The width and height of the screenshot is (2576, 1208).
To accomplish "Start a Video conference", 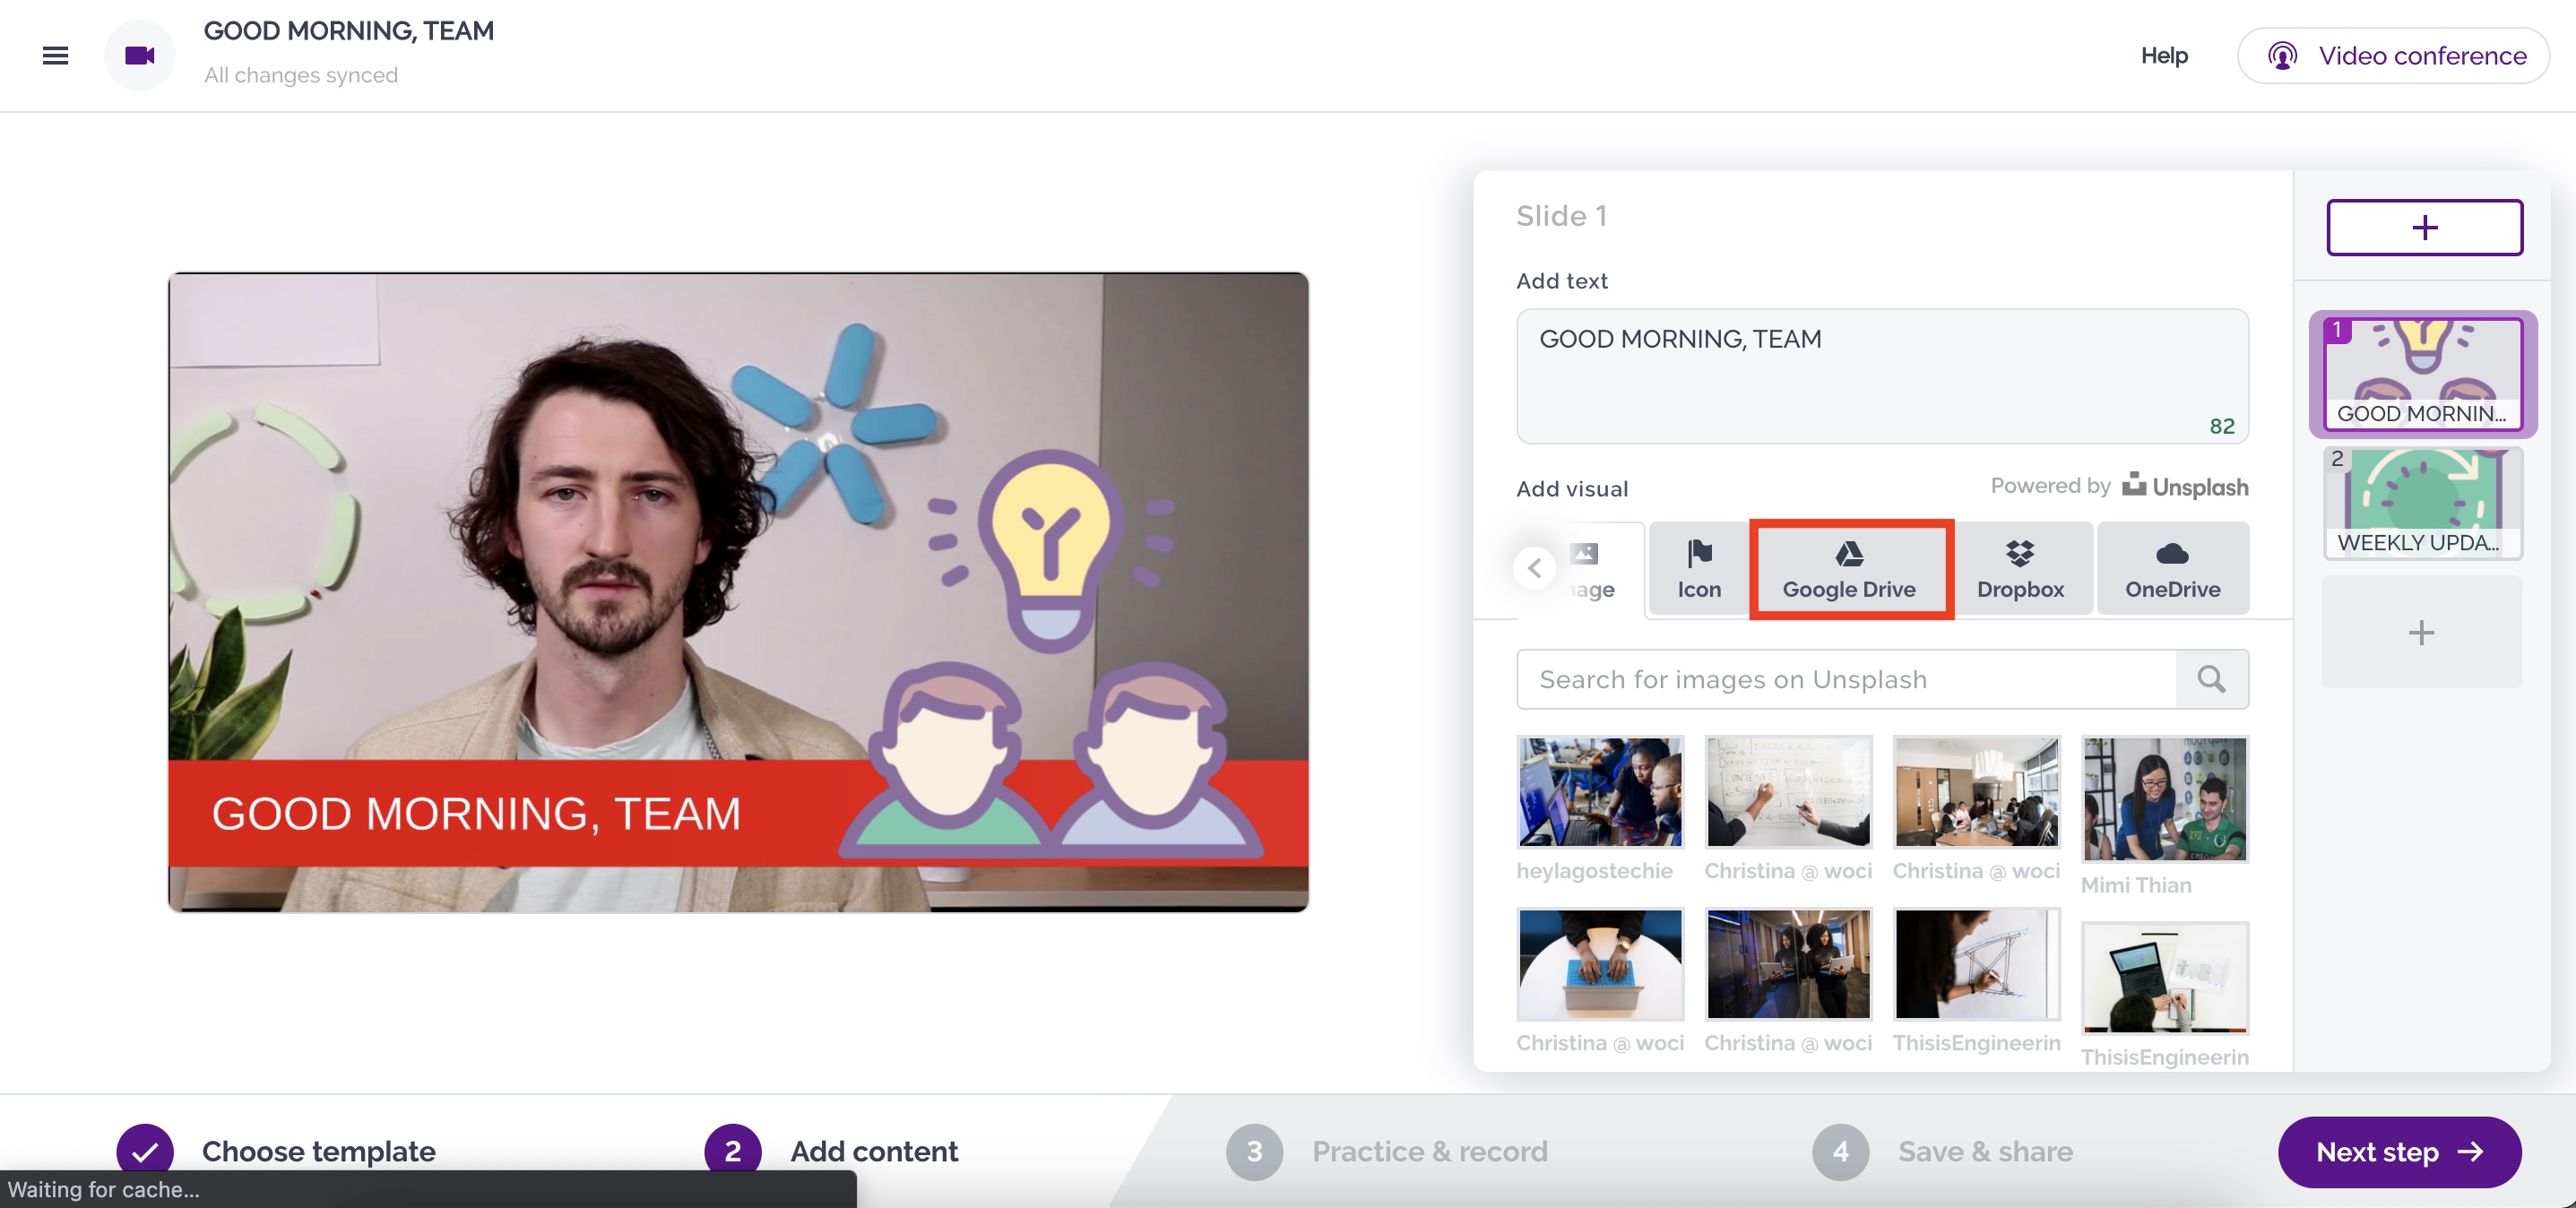I will pos(2394,55).
